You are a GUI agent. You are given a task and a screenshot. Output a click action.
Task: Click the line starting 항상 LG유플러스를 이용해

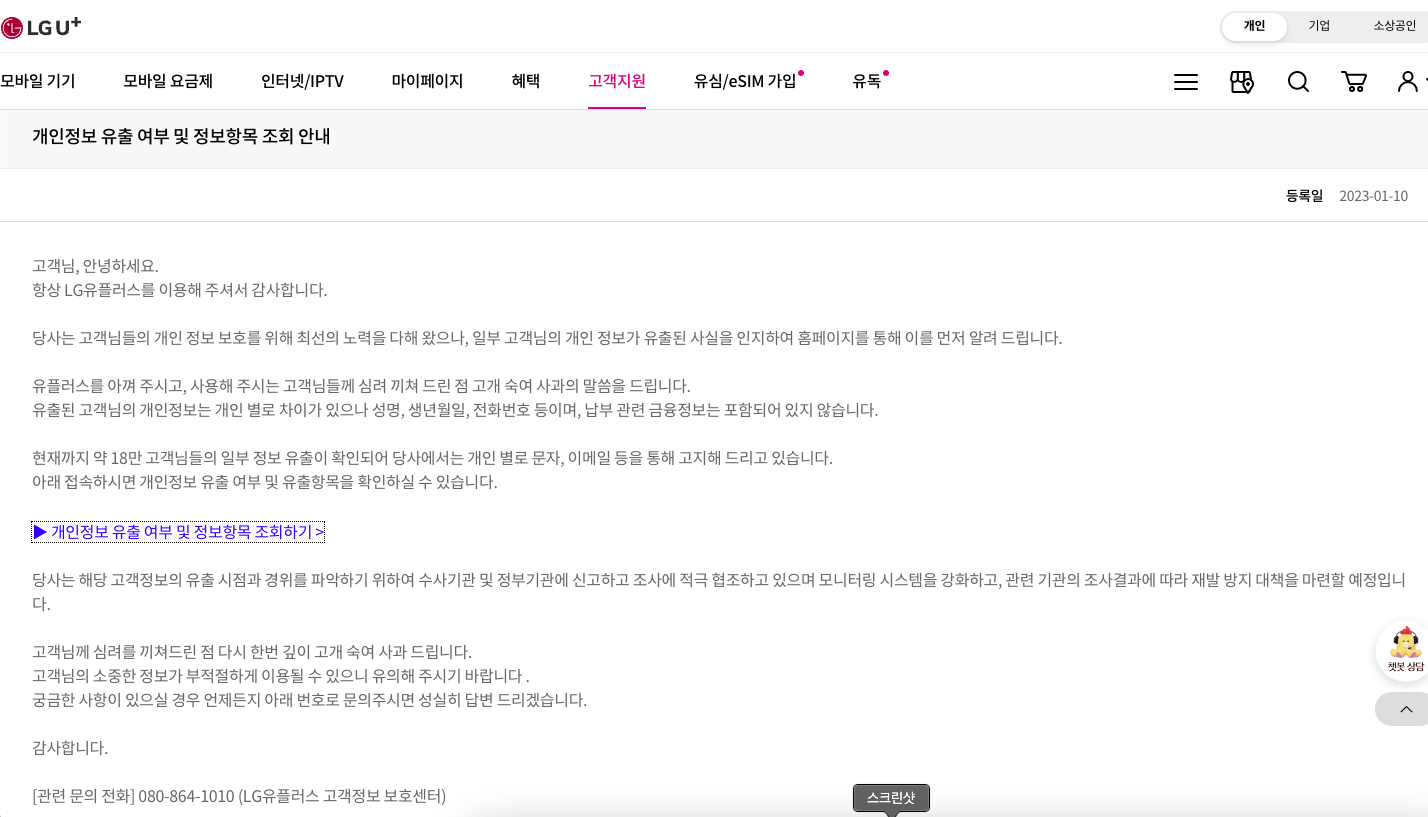point(180,290)
